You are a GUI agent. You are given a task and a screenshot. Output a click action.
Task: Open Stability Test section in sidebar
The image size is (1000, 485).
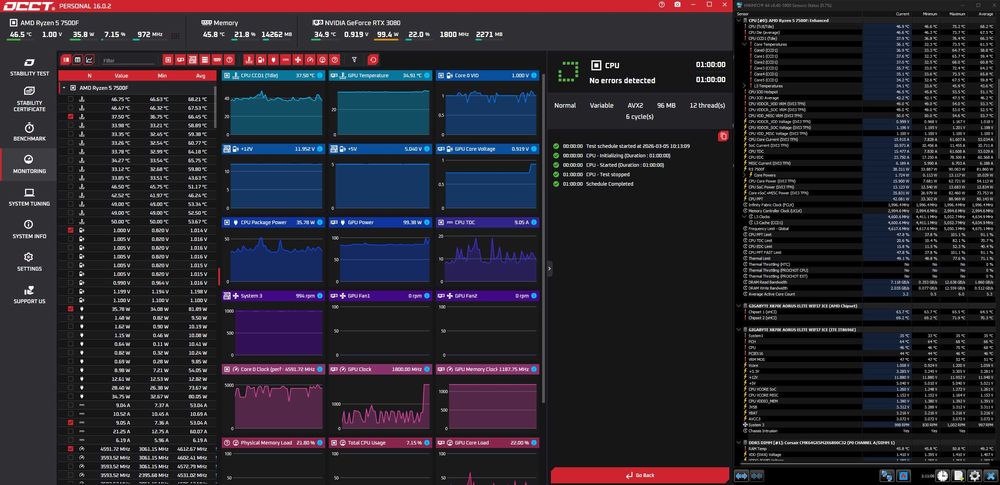click(x=29, y=68)
